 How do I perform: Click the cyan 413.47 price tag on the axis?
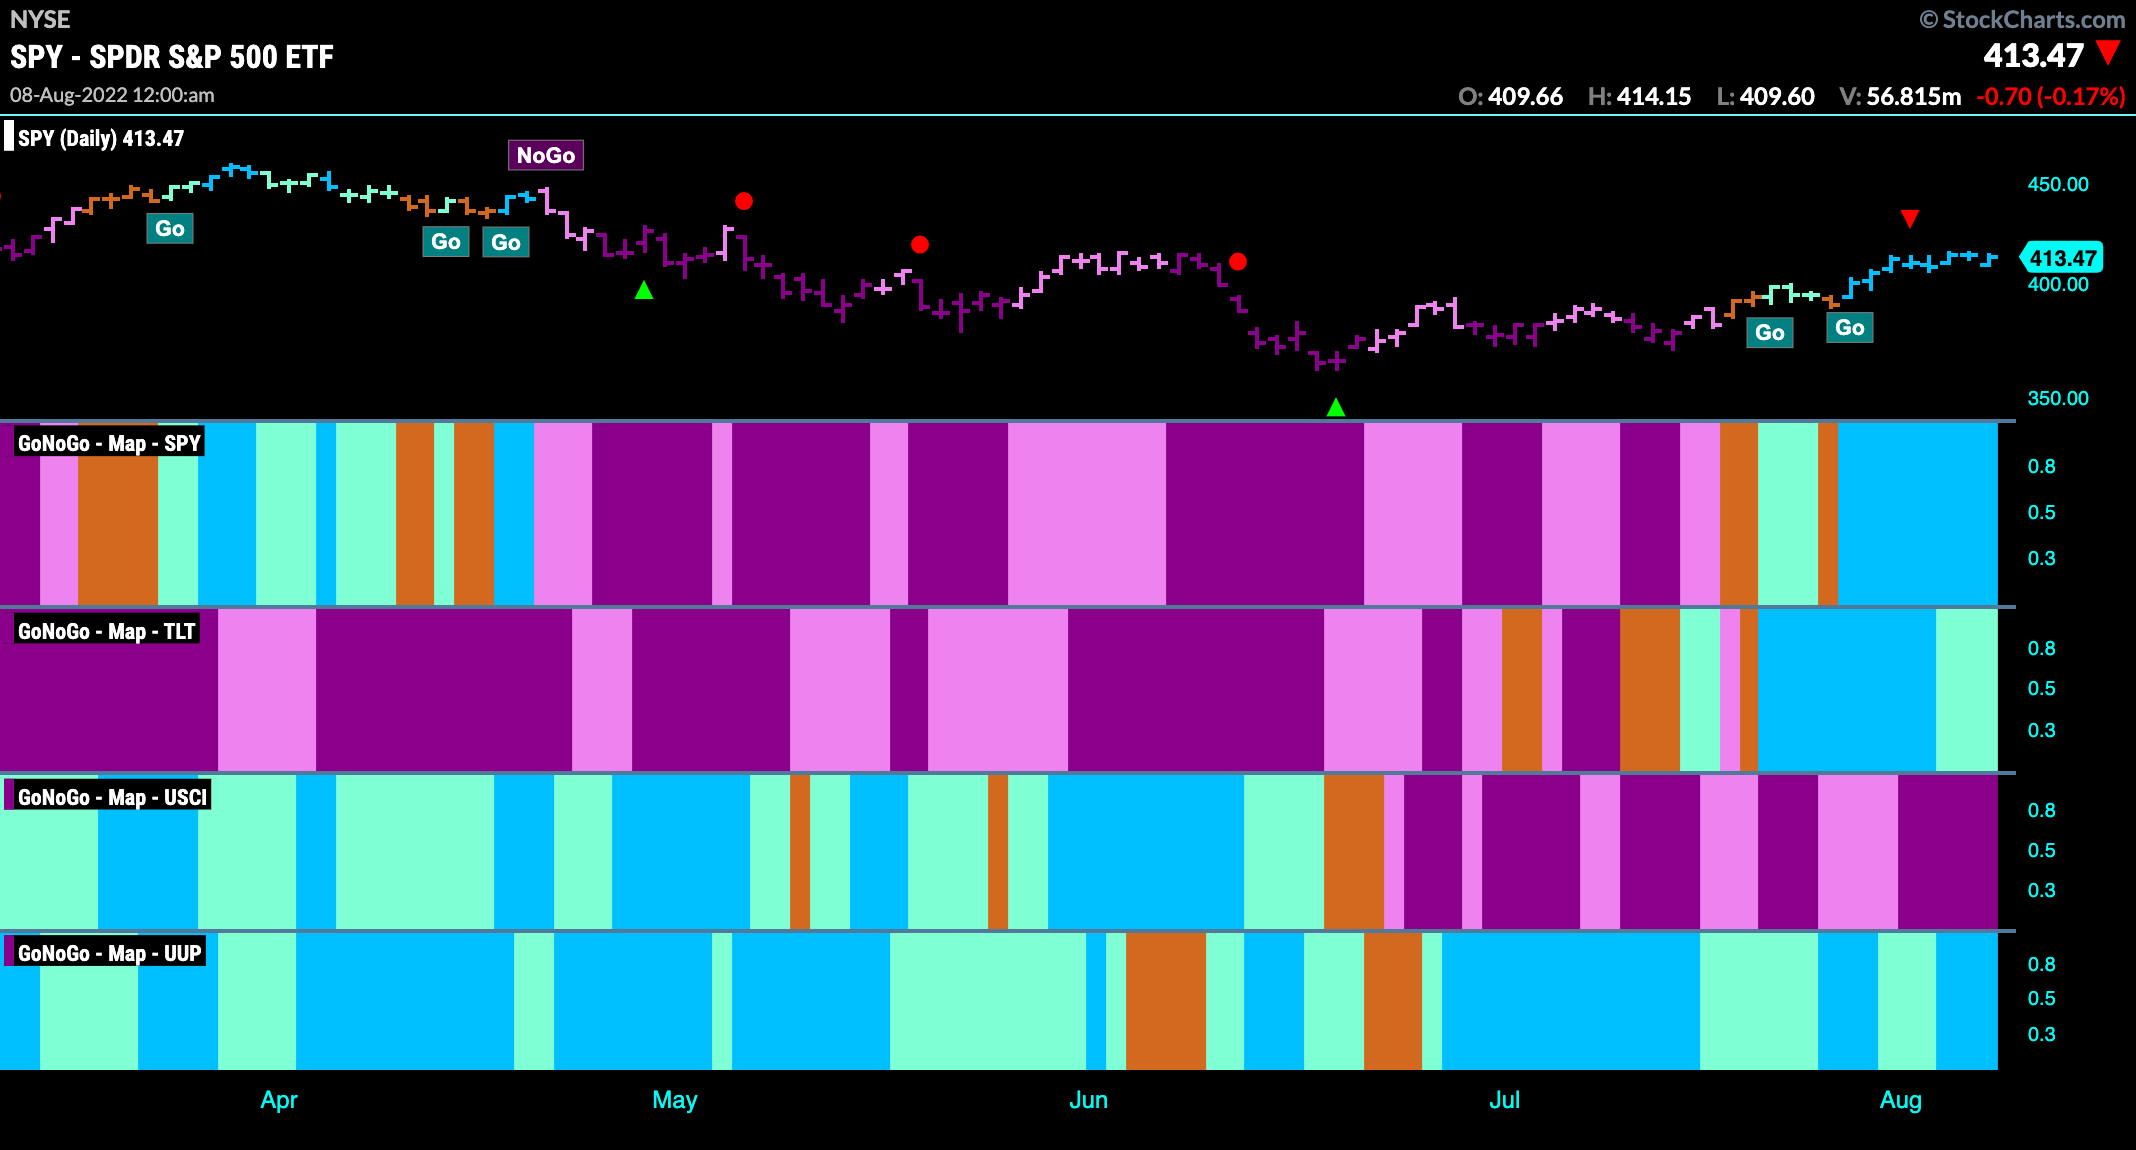2062,258
